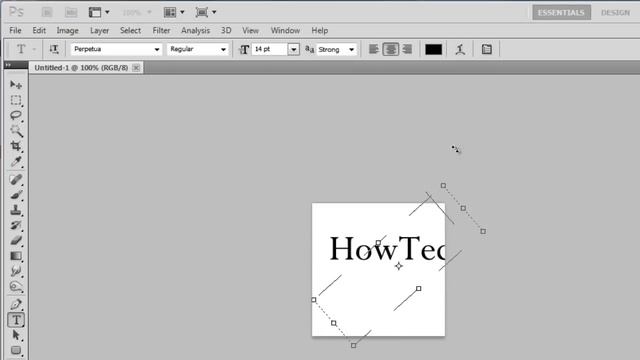Open the font size dropdown arrow

coord(293,49)
